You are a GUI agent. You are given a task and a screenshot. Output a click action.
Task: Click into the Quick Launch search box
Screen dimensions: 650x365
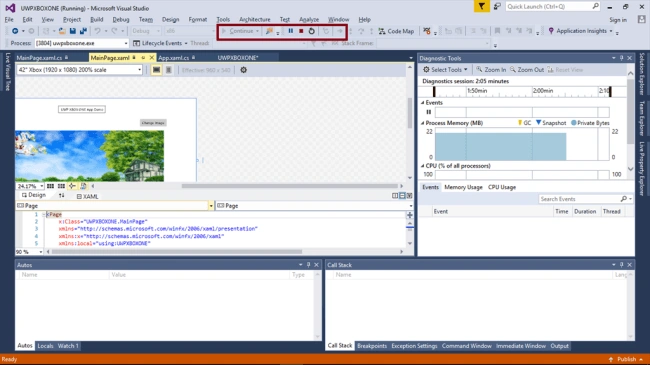(x=553, y=6)
